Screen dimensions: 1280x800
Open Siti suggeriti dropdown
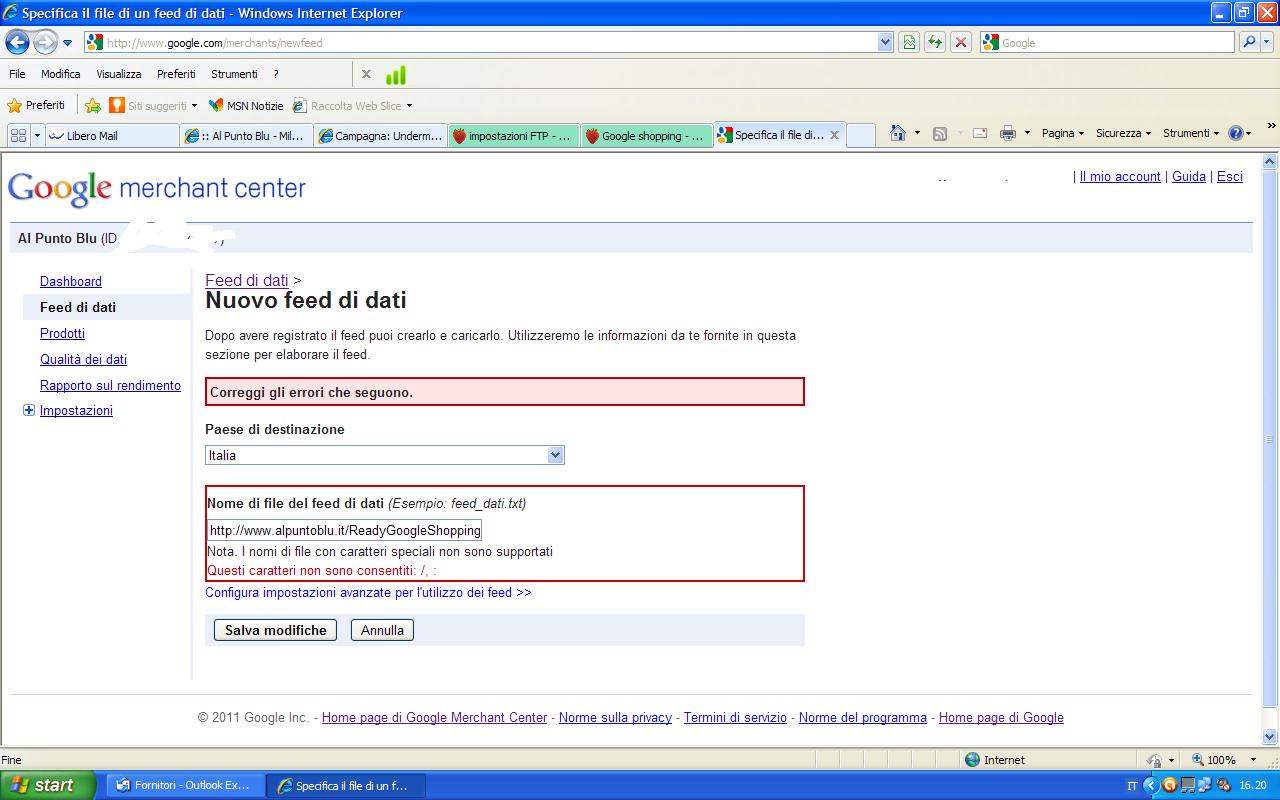click(154, 105)
